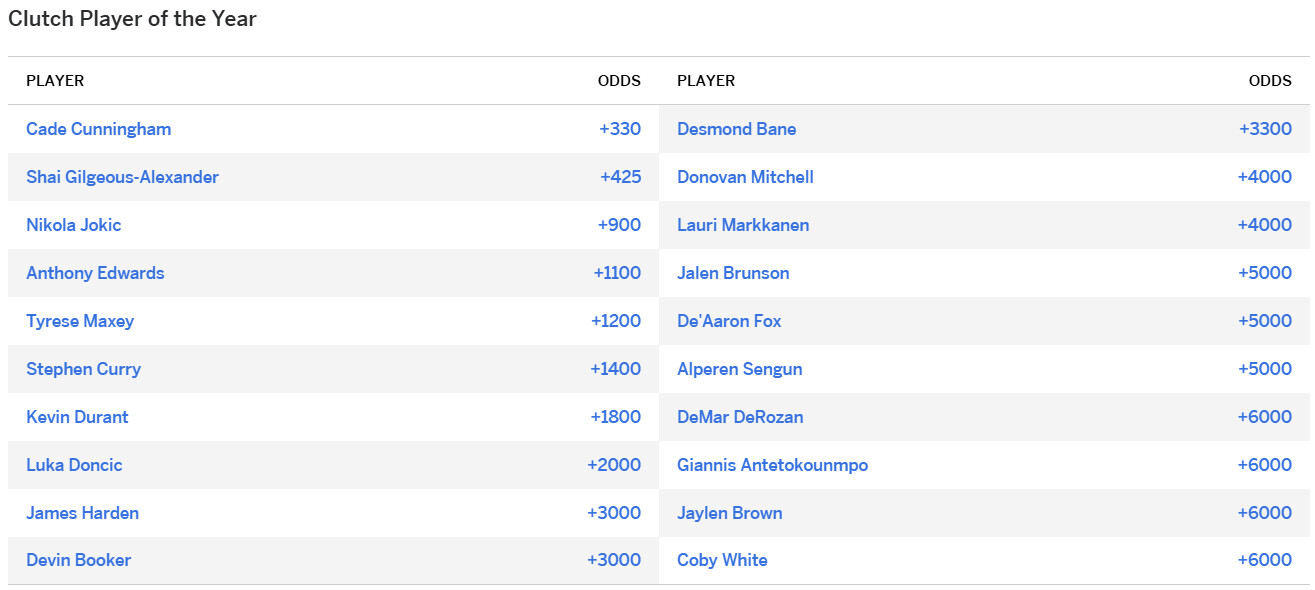
Task: Click Cade Cunningham's +330 odds
Action: click(620, 129)
